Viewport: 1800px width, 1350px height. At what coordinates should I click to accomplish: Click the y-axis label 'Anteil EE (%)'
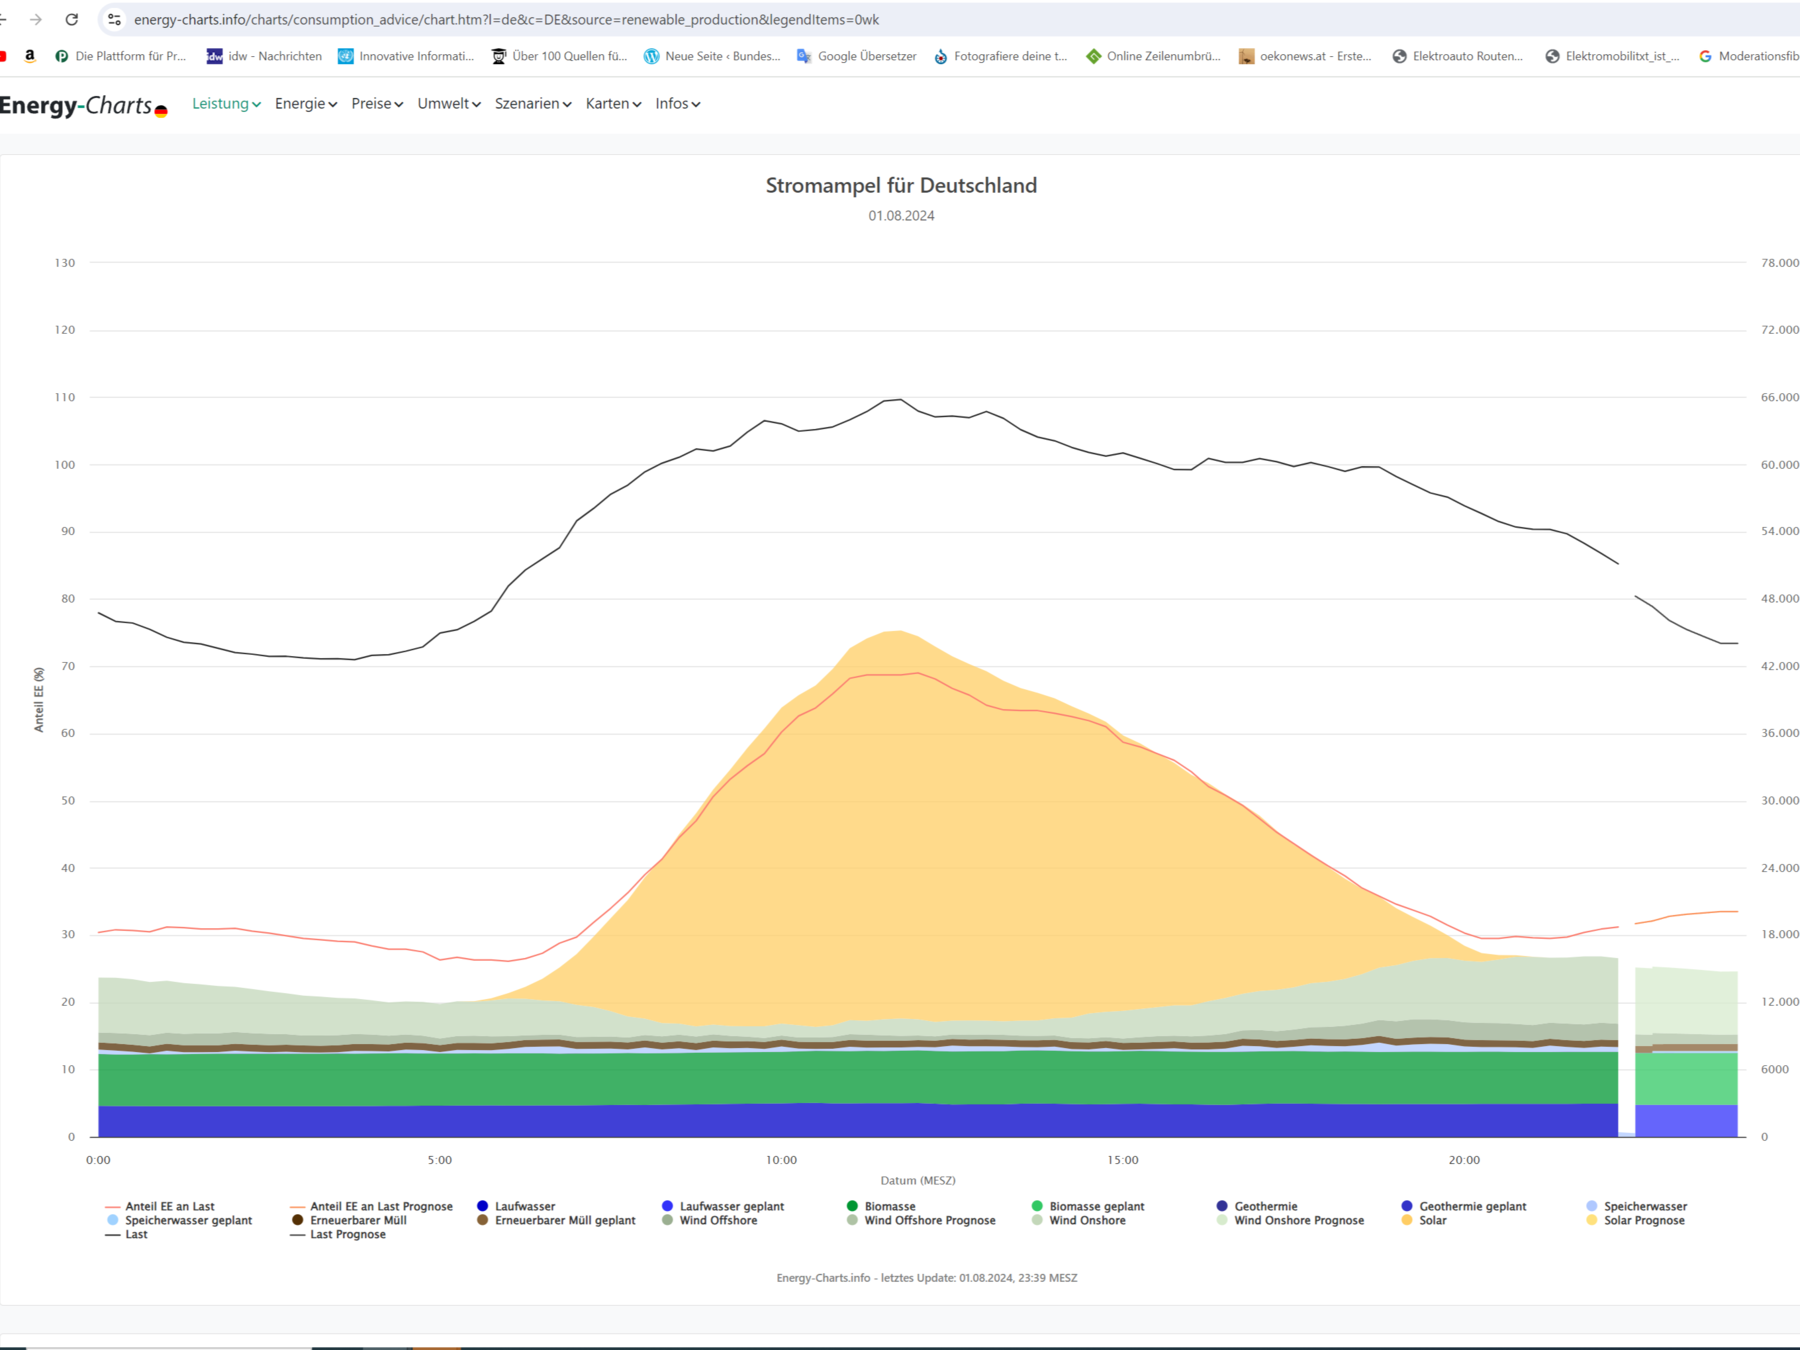point(39,700)
